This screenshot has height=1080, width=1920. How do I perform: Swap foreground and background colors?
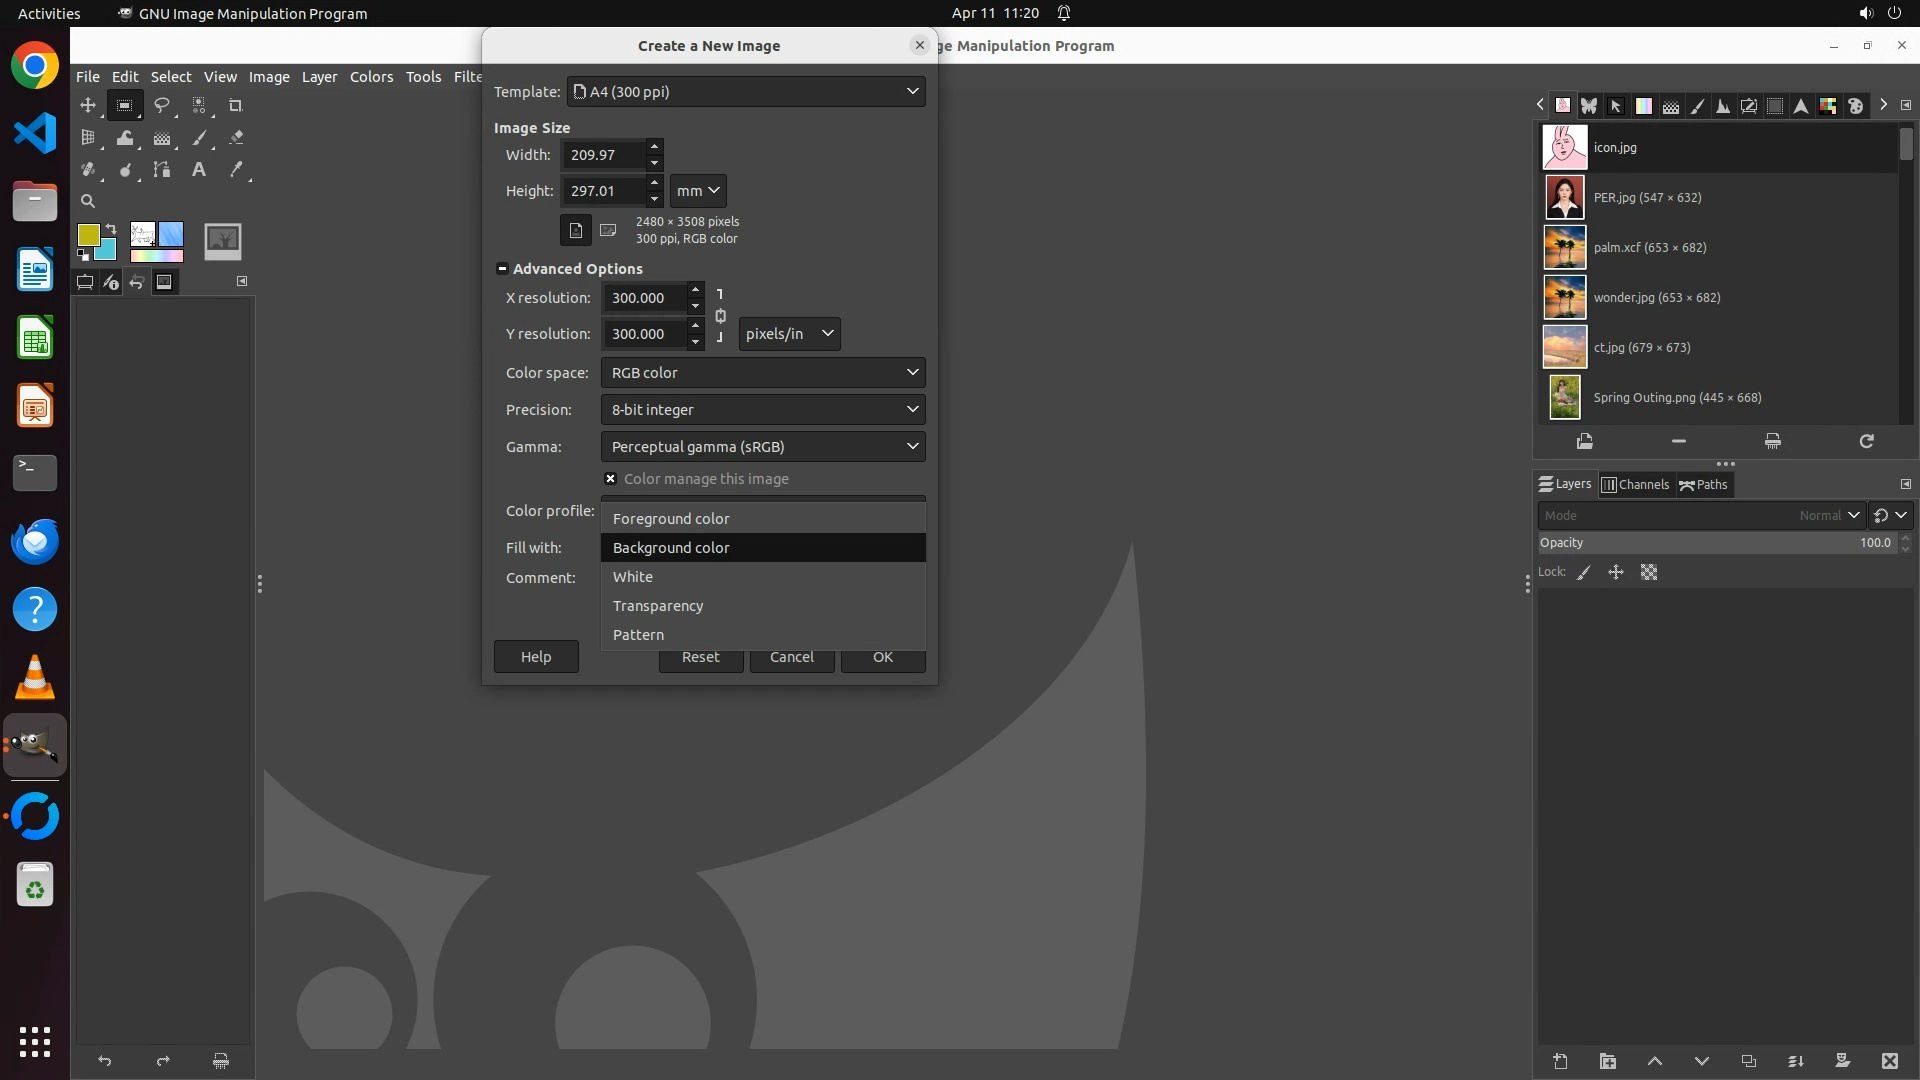click(111, 229)
